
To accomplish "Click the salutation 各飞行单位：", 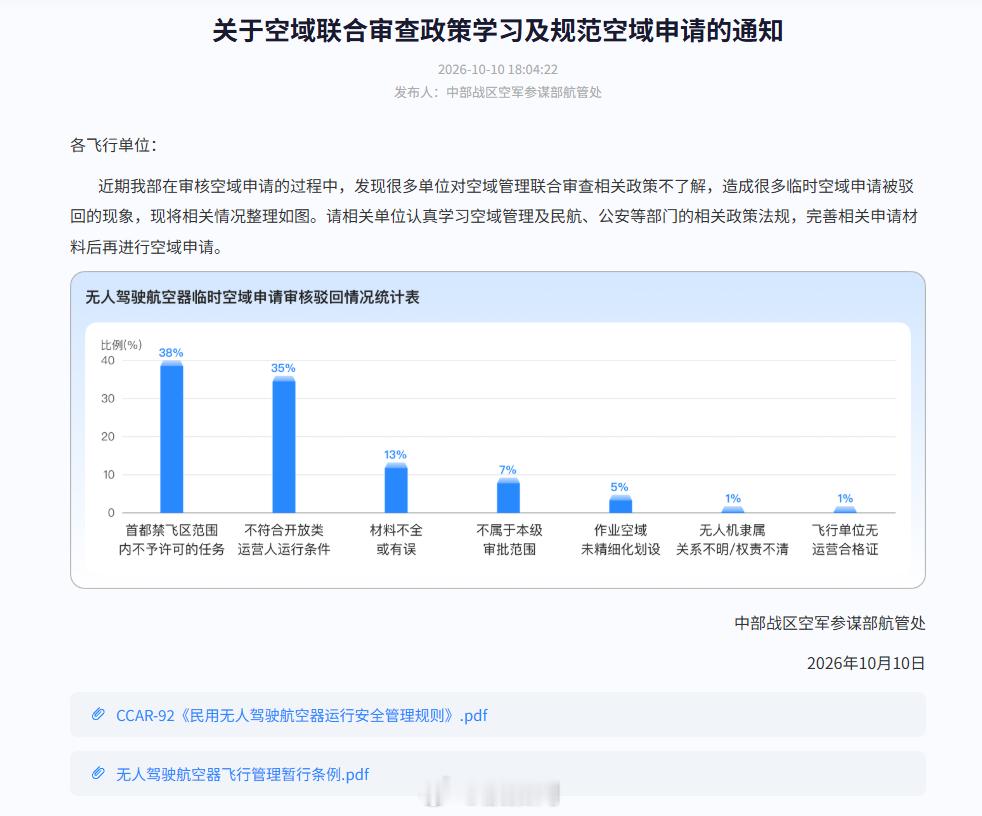I will pyautogui.click(x=113, y=145).
